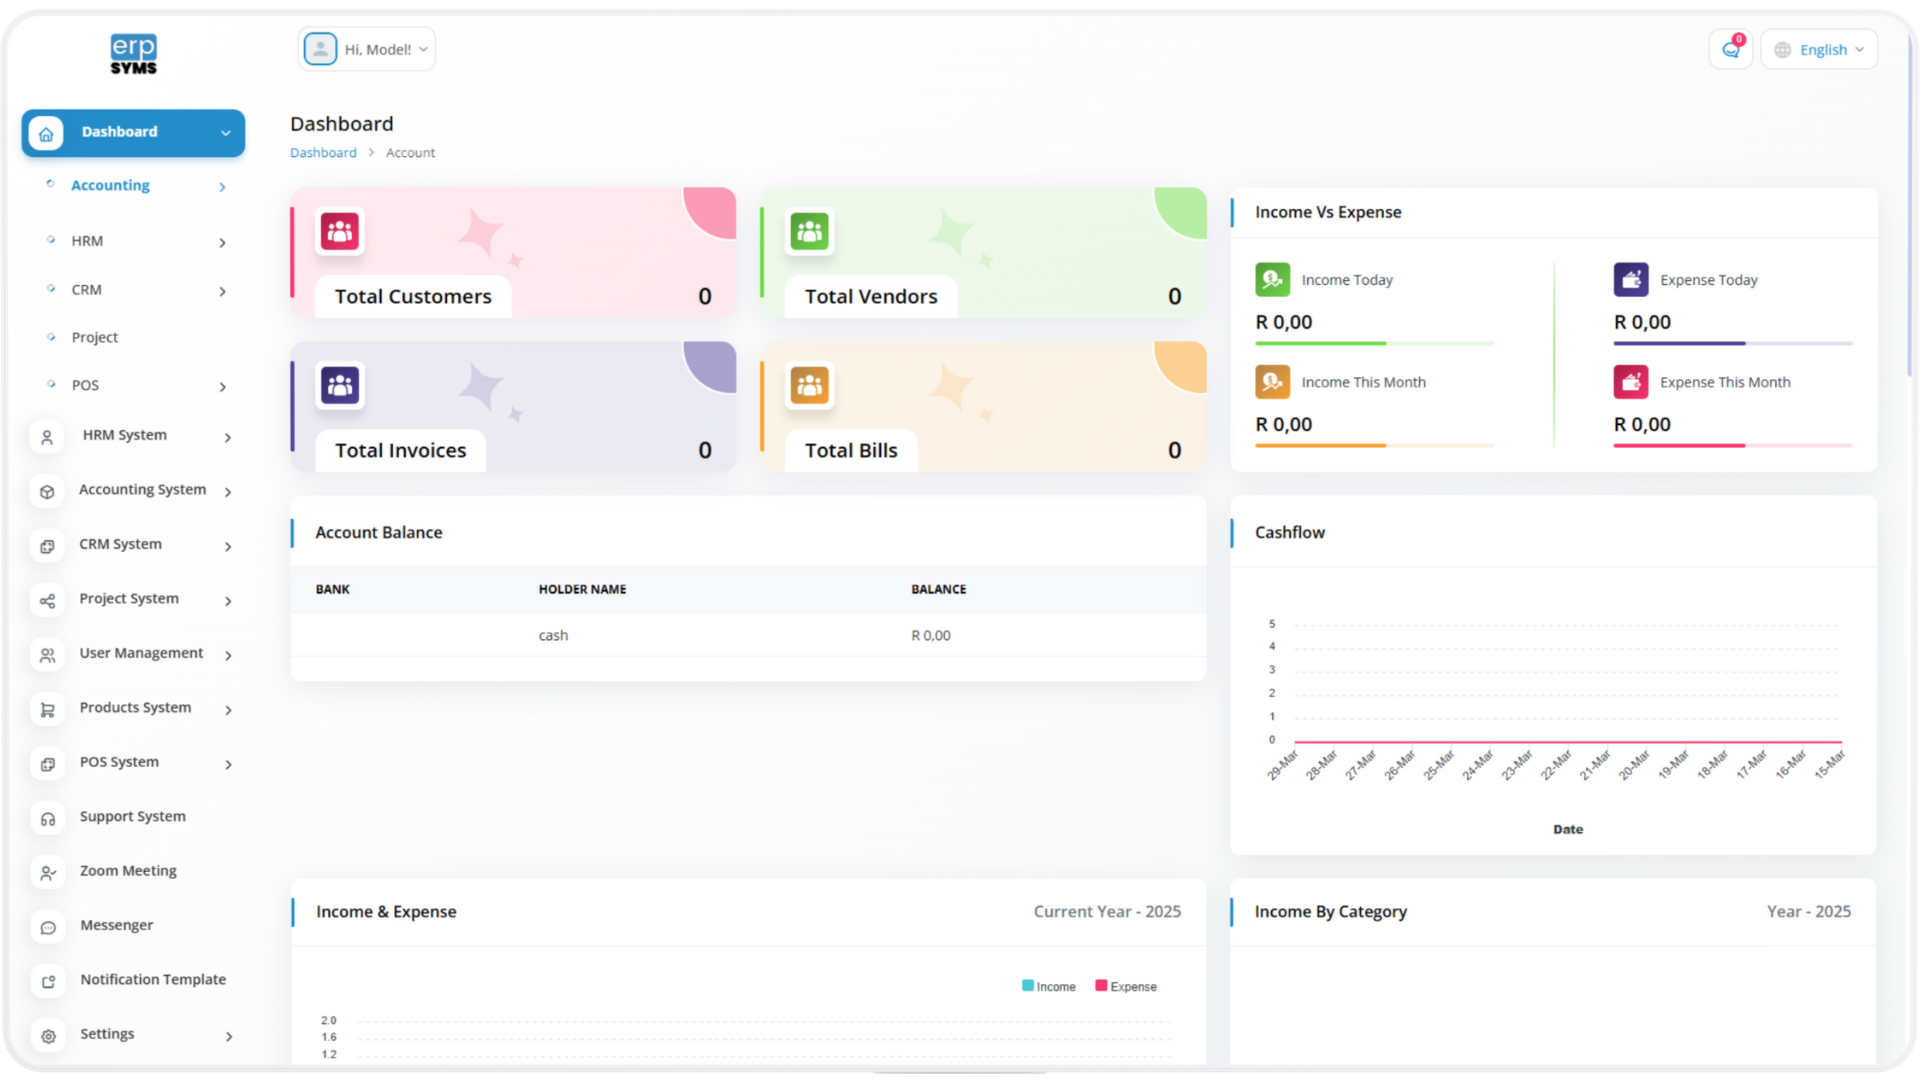
Task: Click the erpSYMS logo
Action: pyautogui.click(x=133, y=54)
